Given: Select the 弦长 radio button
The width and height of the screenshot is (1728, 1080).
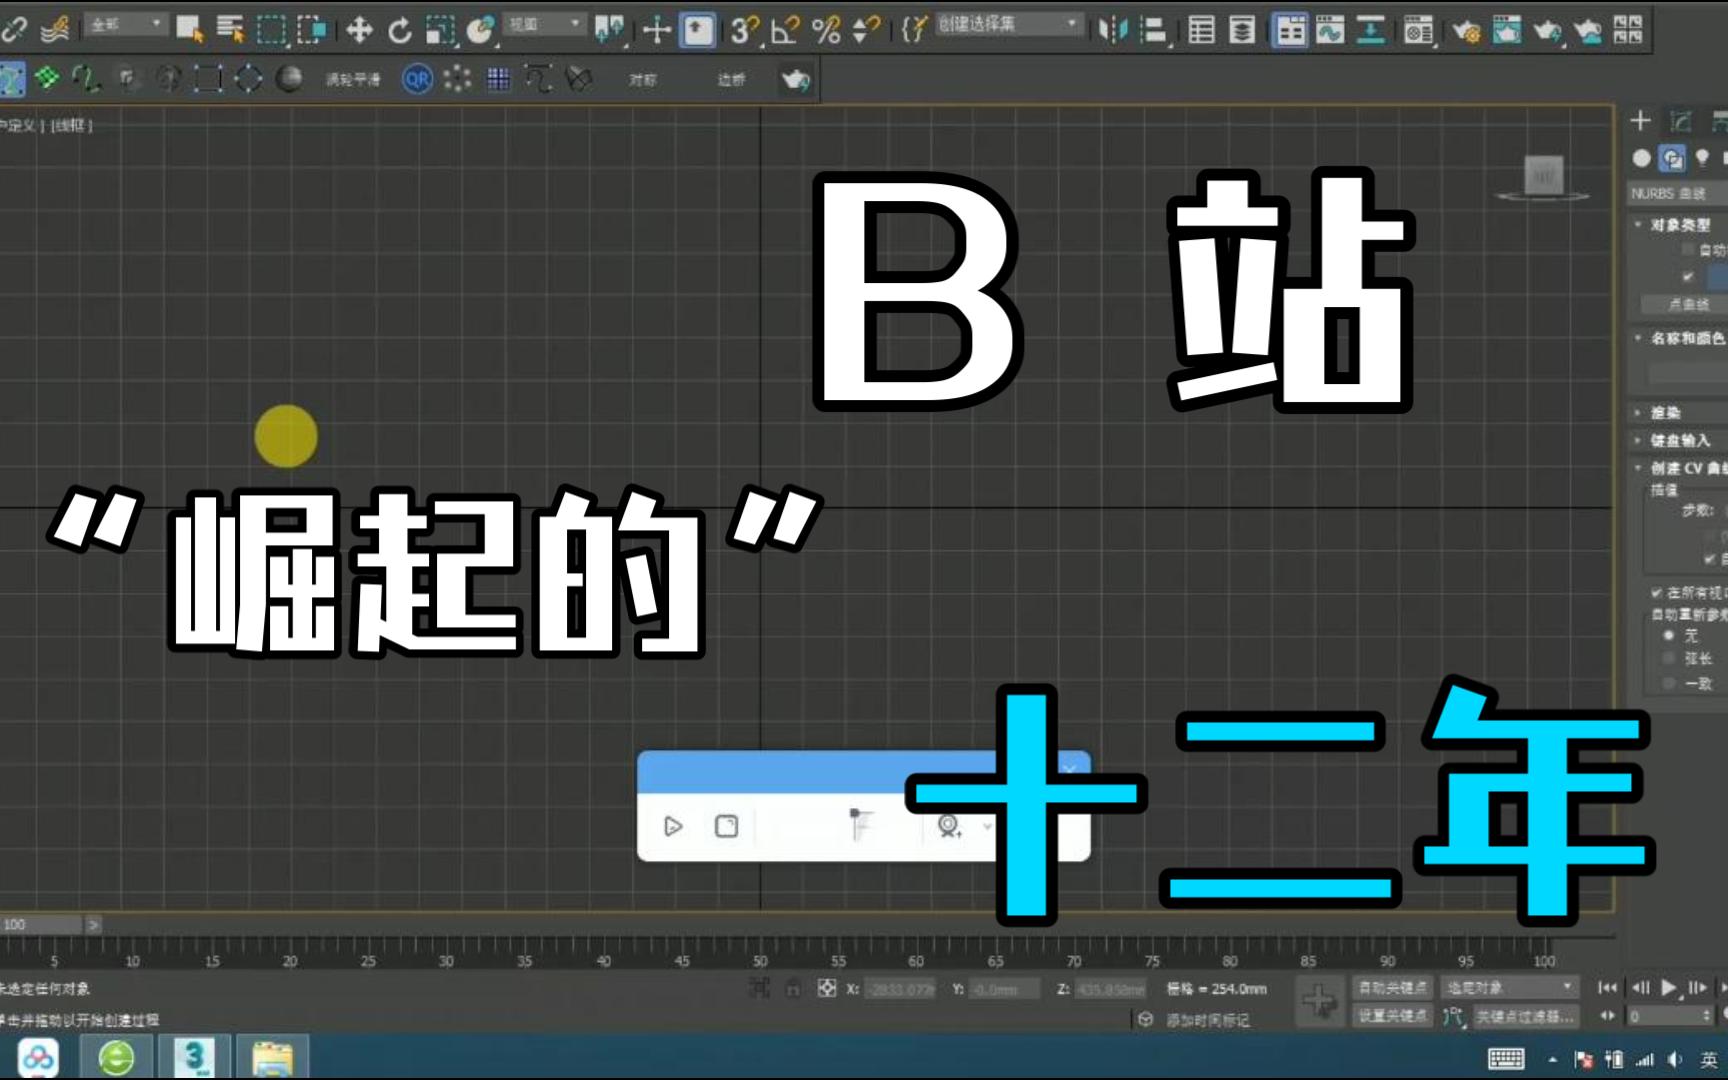Looking at the screenshot, I should point(1669,658).
